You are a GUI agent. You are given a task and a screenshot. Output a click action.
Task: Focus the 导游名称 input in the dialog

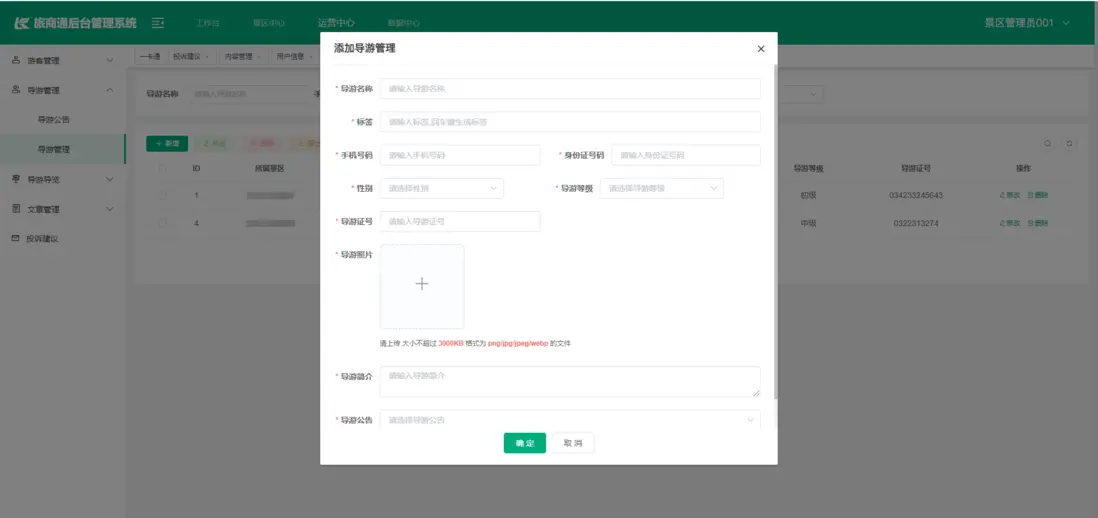(x=570, y=89)
